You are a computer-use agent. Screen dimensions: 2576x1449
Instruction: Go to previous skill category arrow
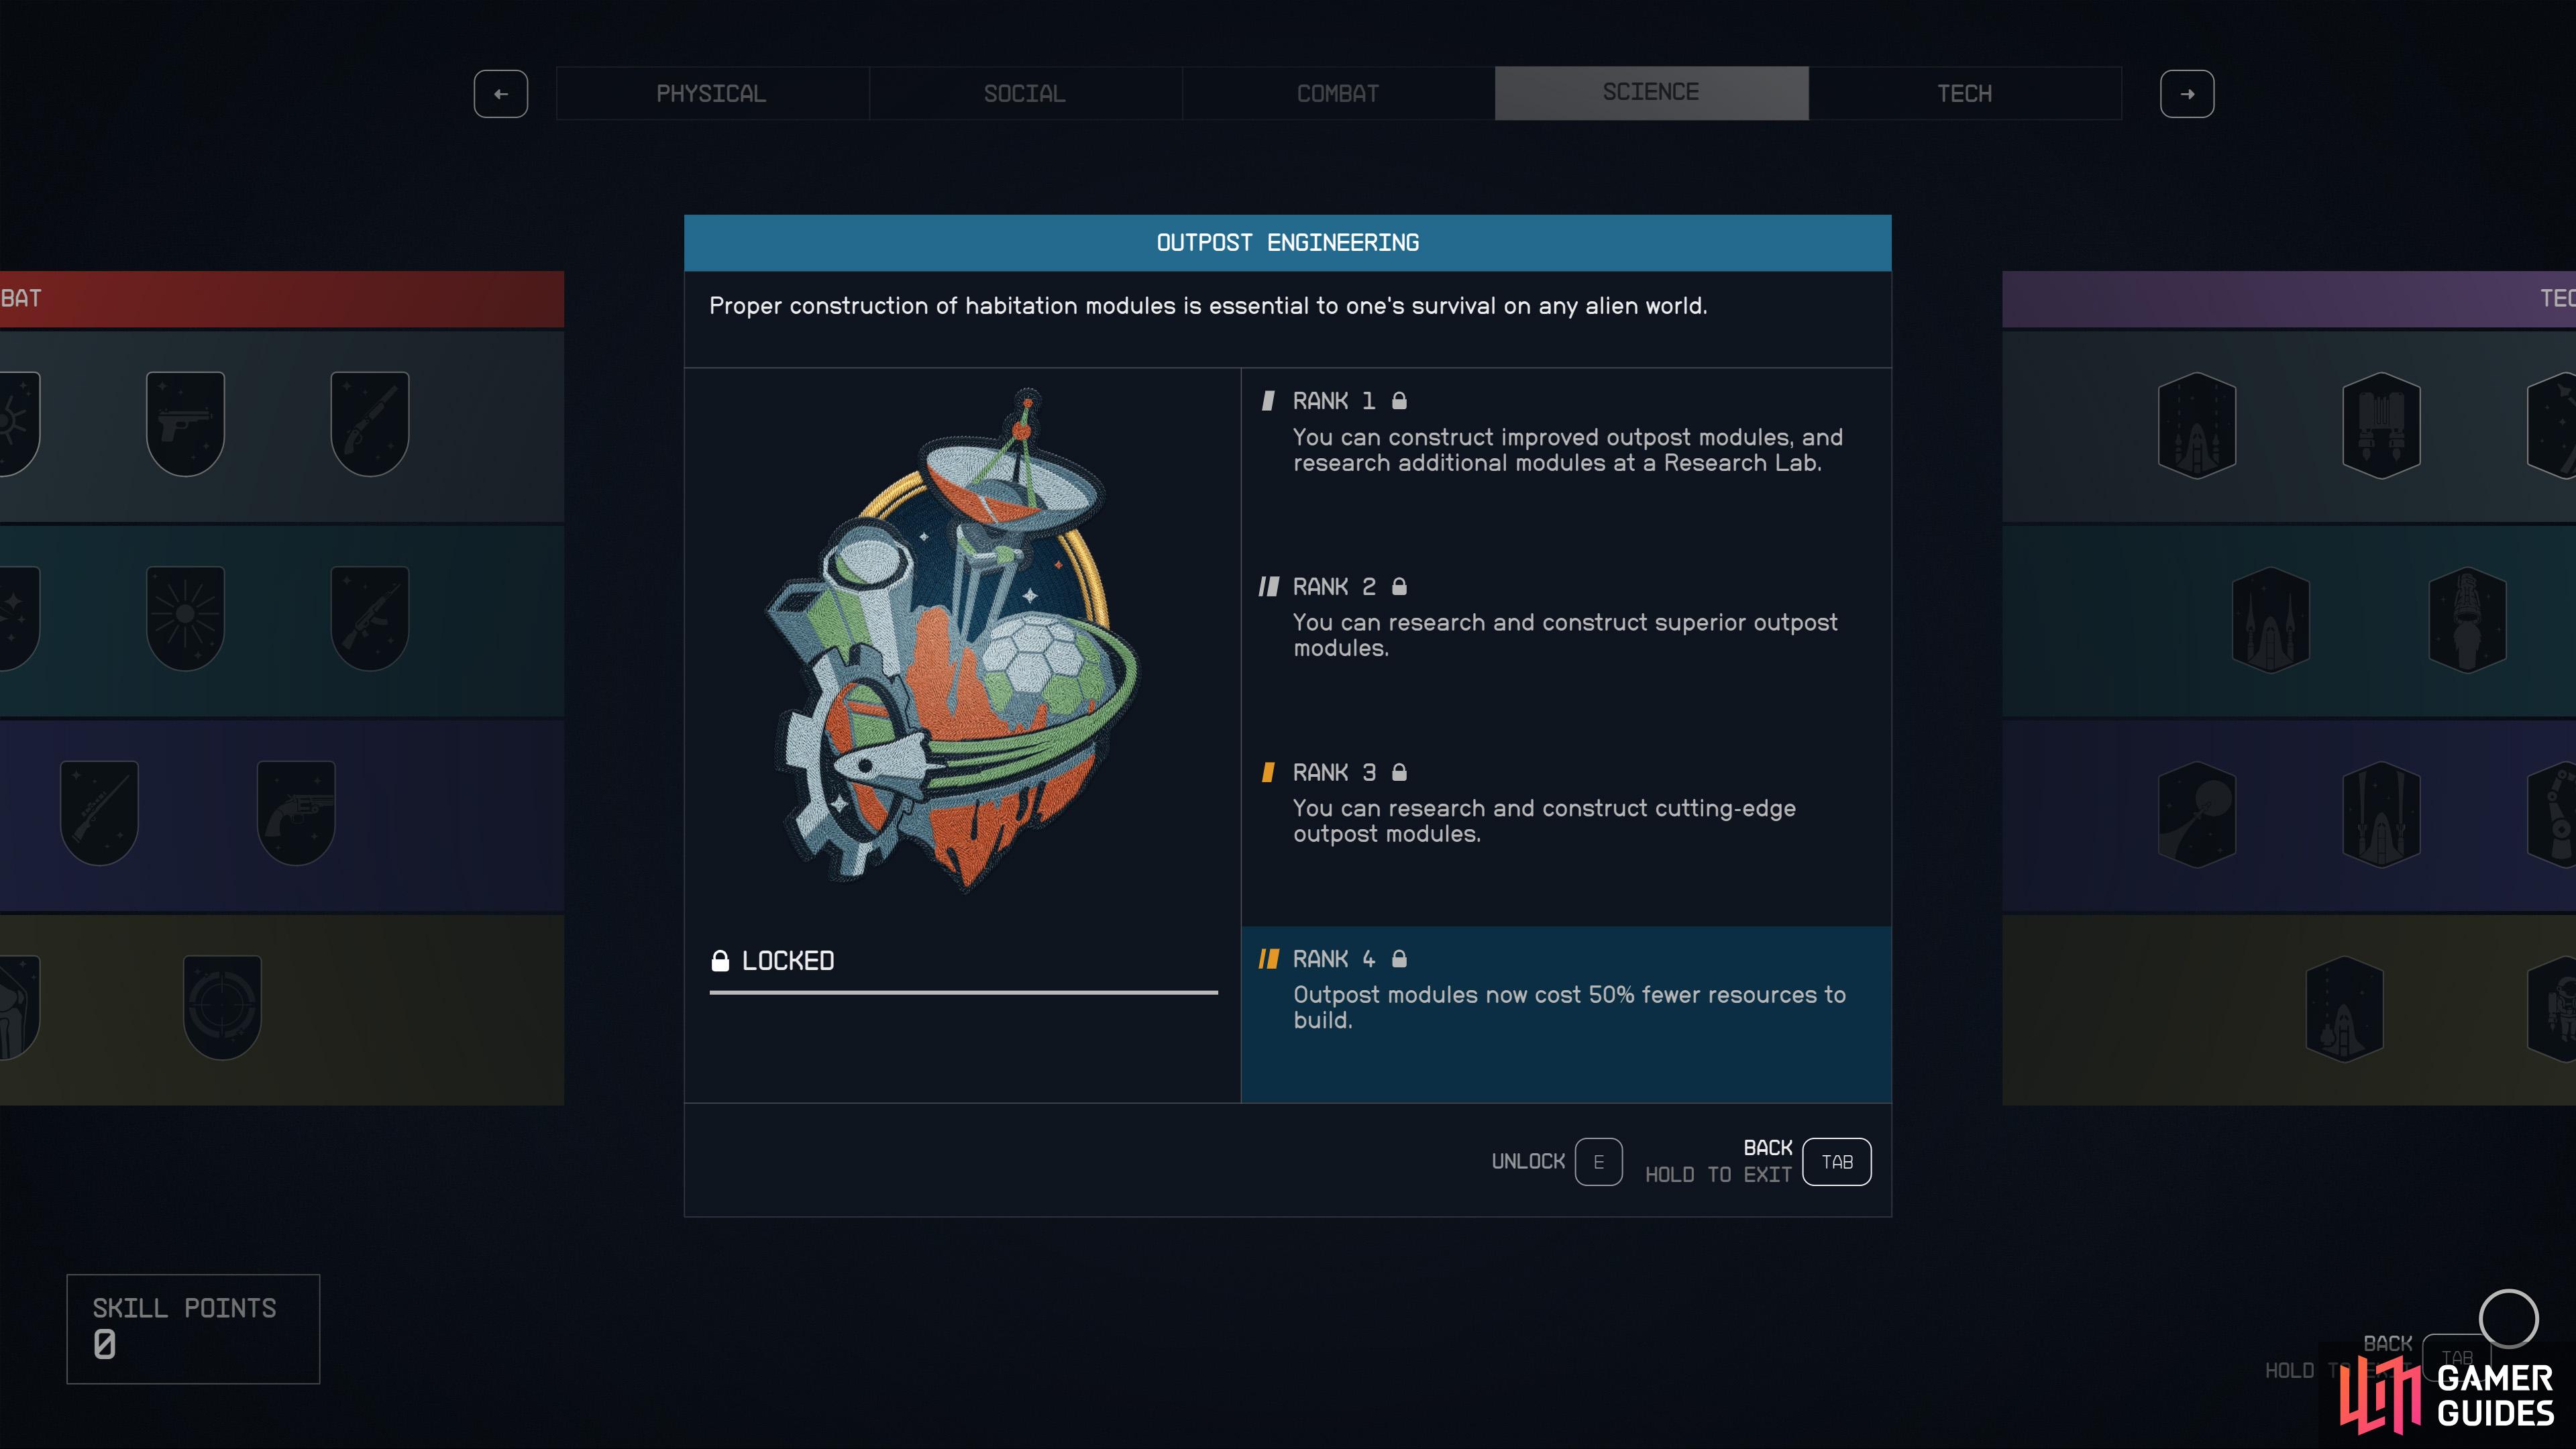(x=501, y=94)
